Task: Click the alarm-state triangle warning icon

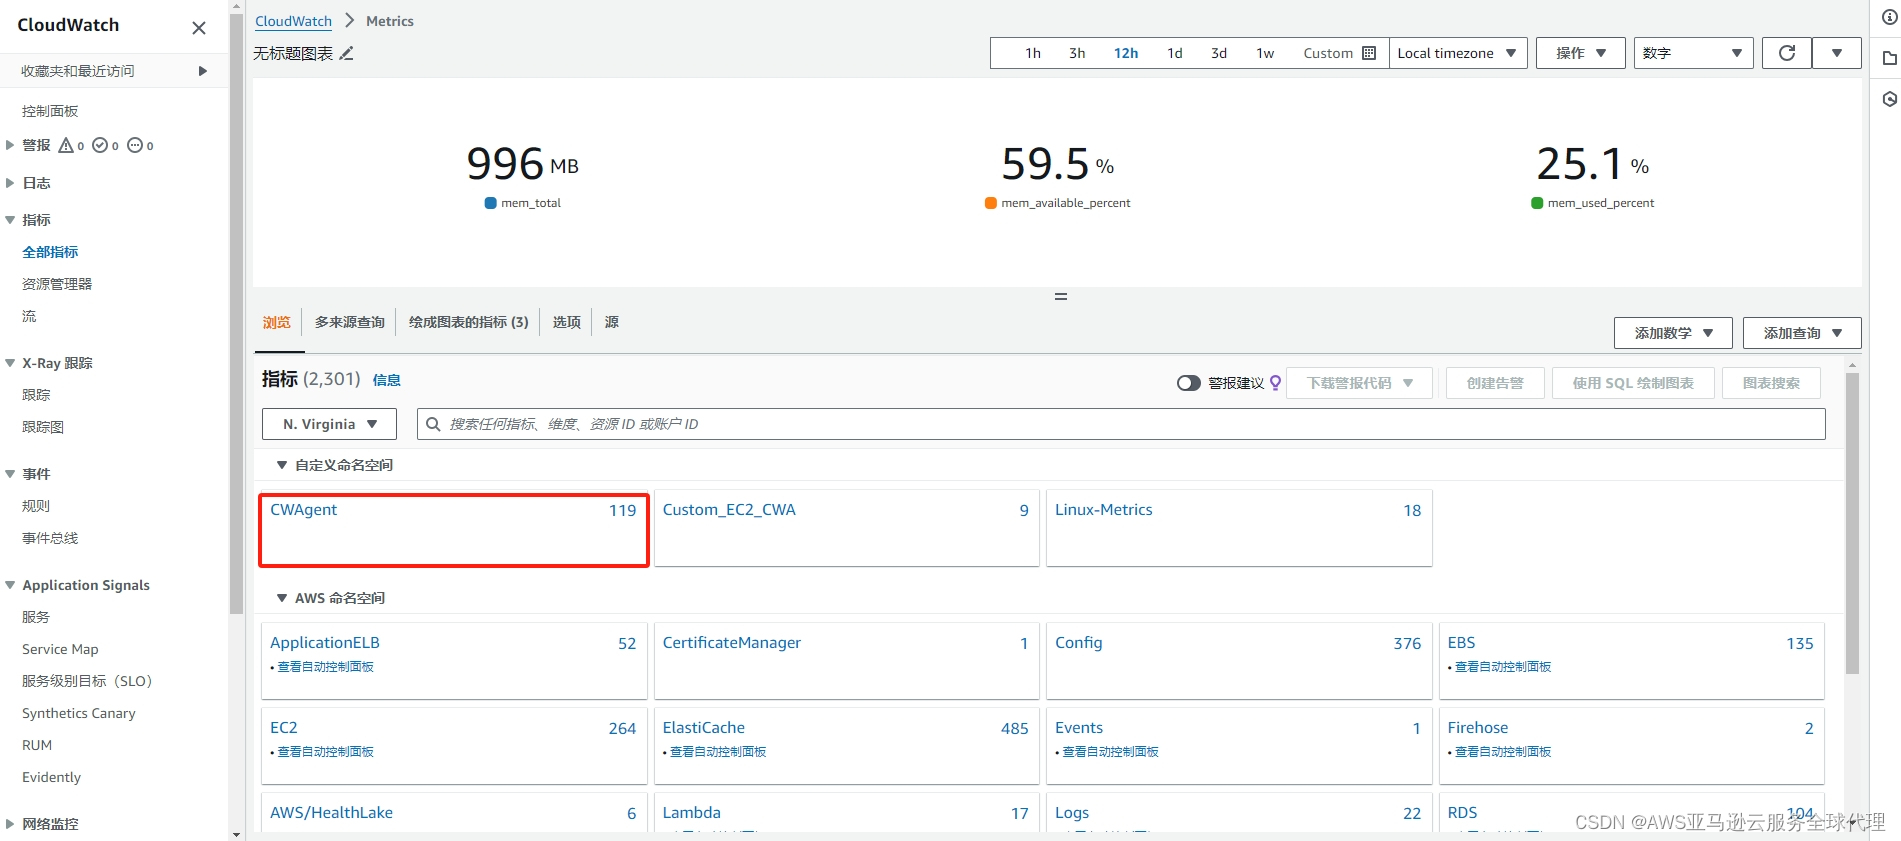Action: pyautogui.click(x=66, y=145)
